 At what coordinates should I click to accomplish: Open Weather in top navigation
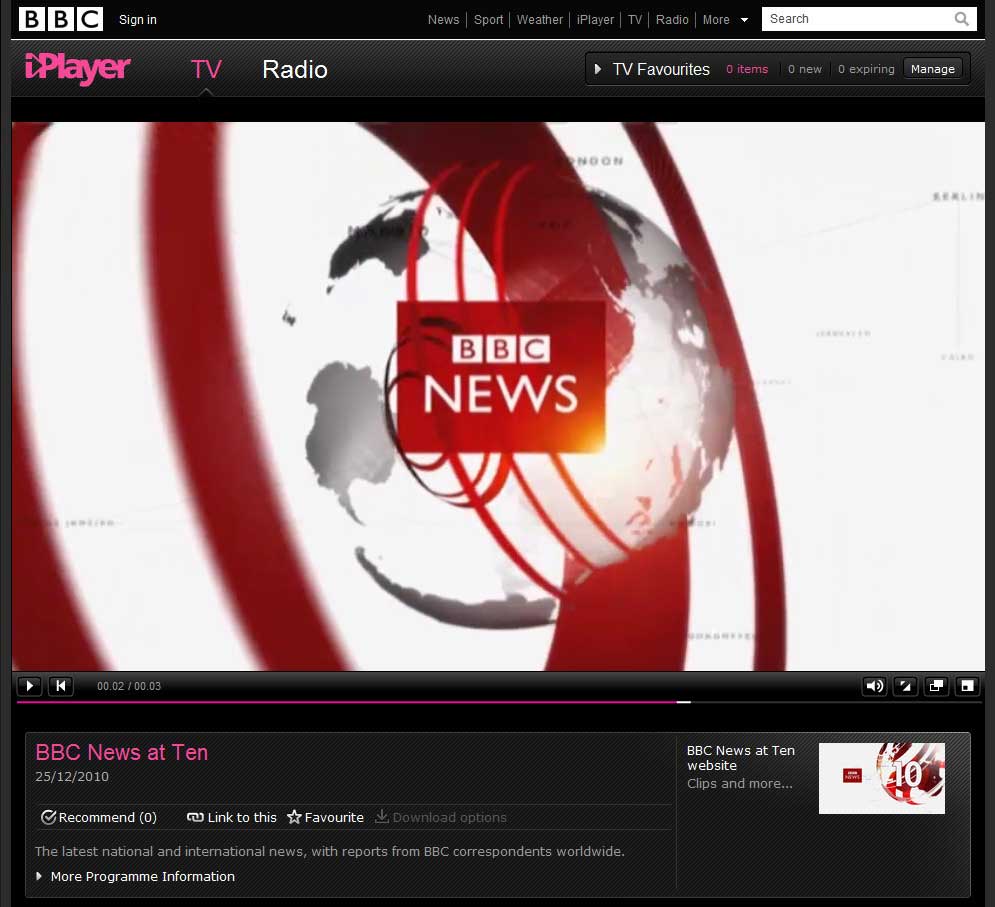click(x=539, y=20)
